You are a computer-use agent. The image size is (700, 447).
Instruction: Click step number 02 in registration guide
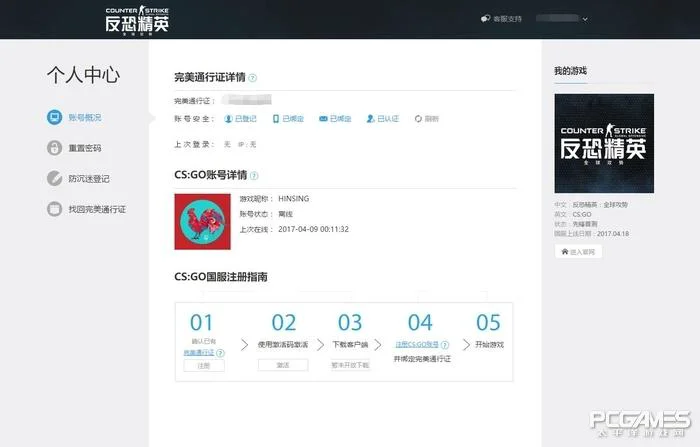pos(284,322)
